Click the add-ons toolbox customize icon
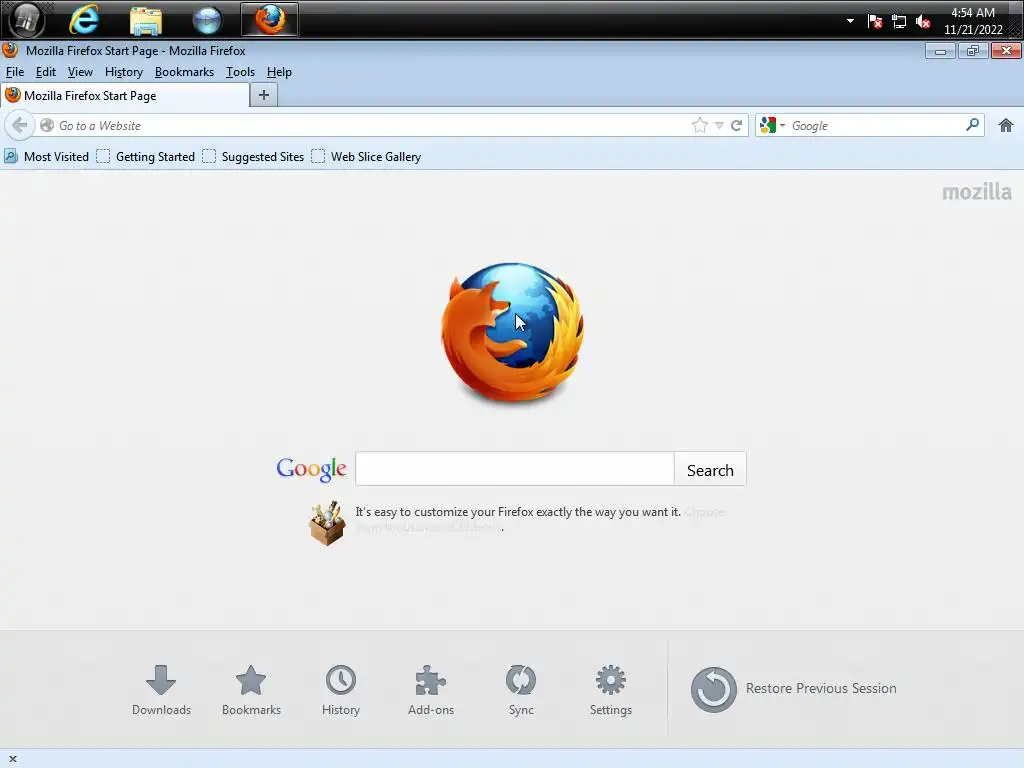Image resolution: width=1024 pixels, height=768 pixels. pyautogui.click(x=327, y=522)
